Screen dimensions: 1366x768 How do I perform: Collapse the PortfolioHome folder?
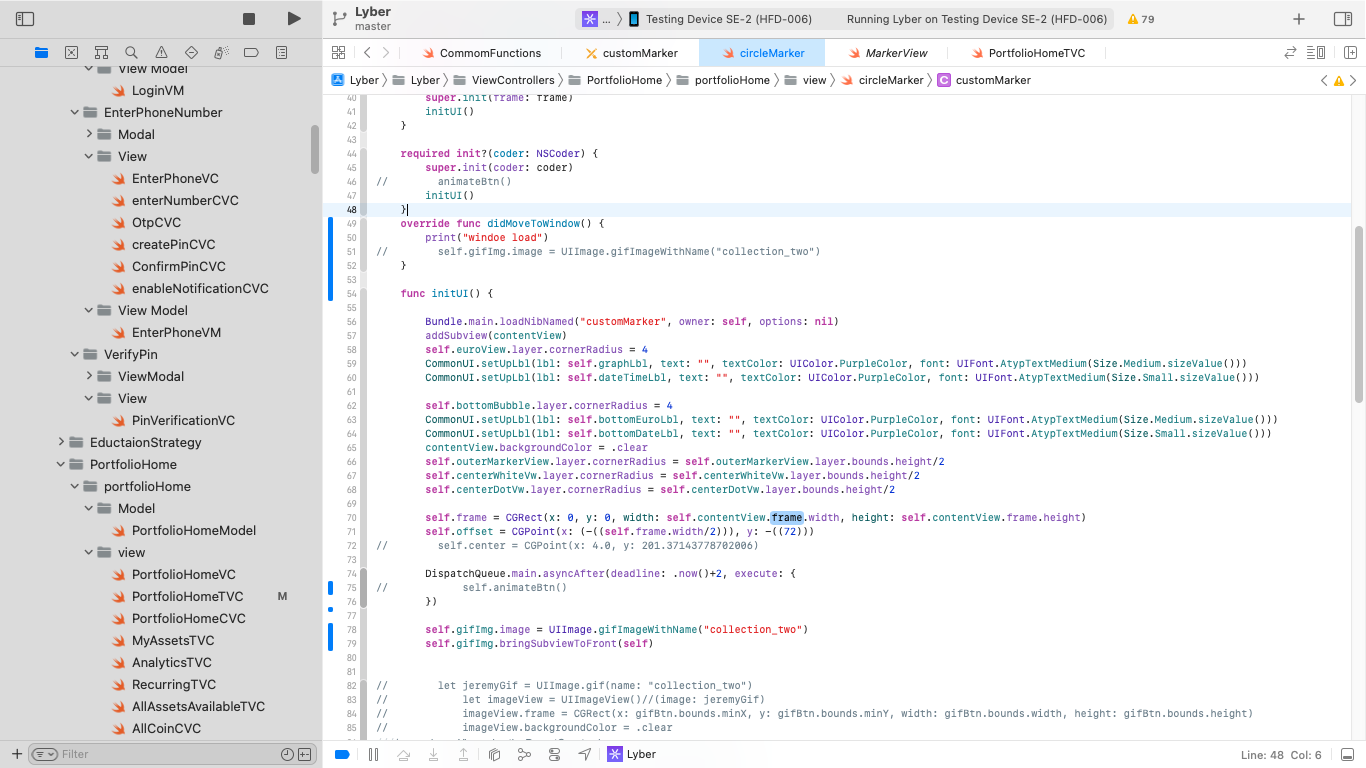coord(61,465)
